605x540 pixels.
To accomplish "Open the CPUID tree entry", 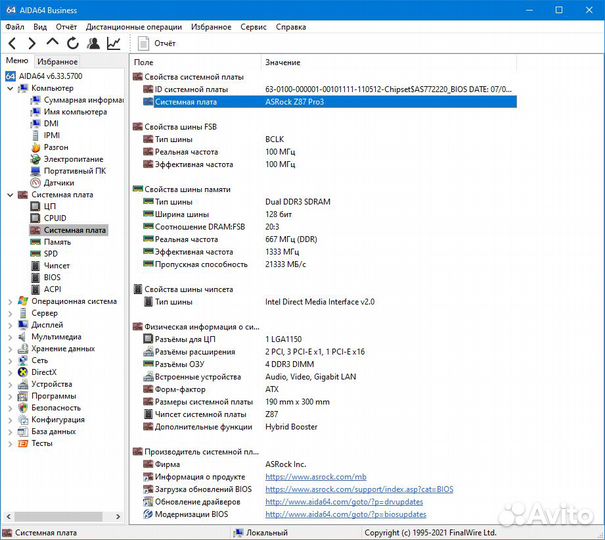I will point(55,218).
